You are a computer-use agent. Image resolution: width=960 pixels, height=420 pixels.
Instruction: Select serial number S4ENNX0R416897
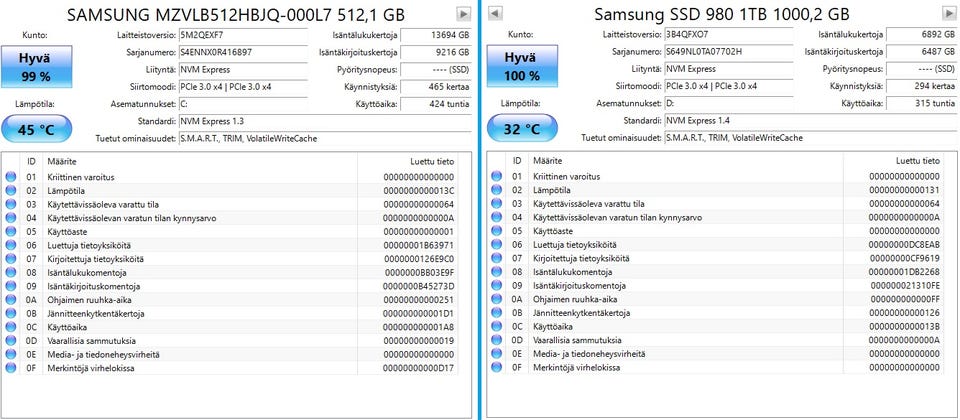[243, 52]
